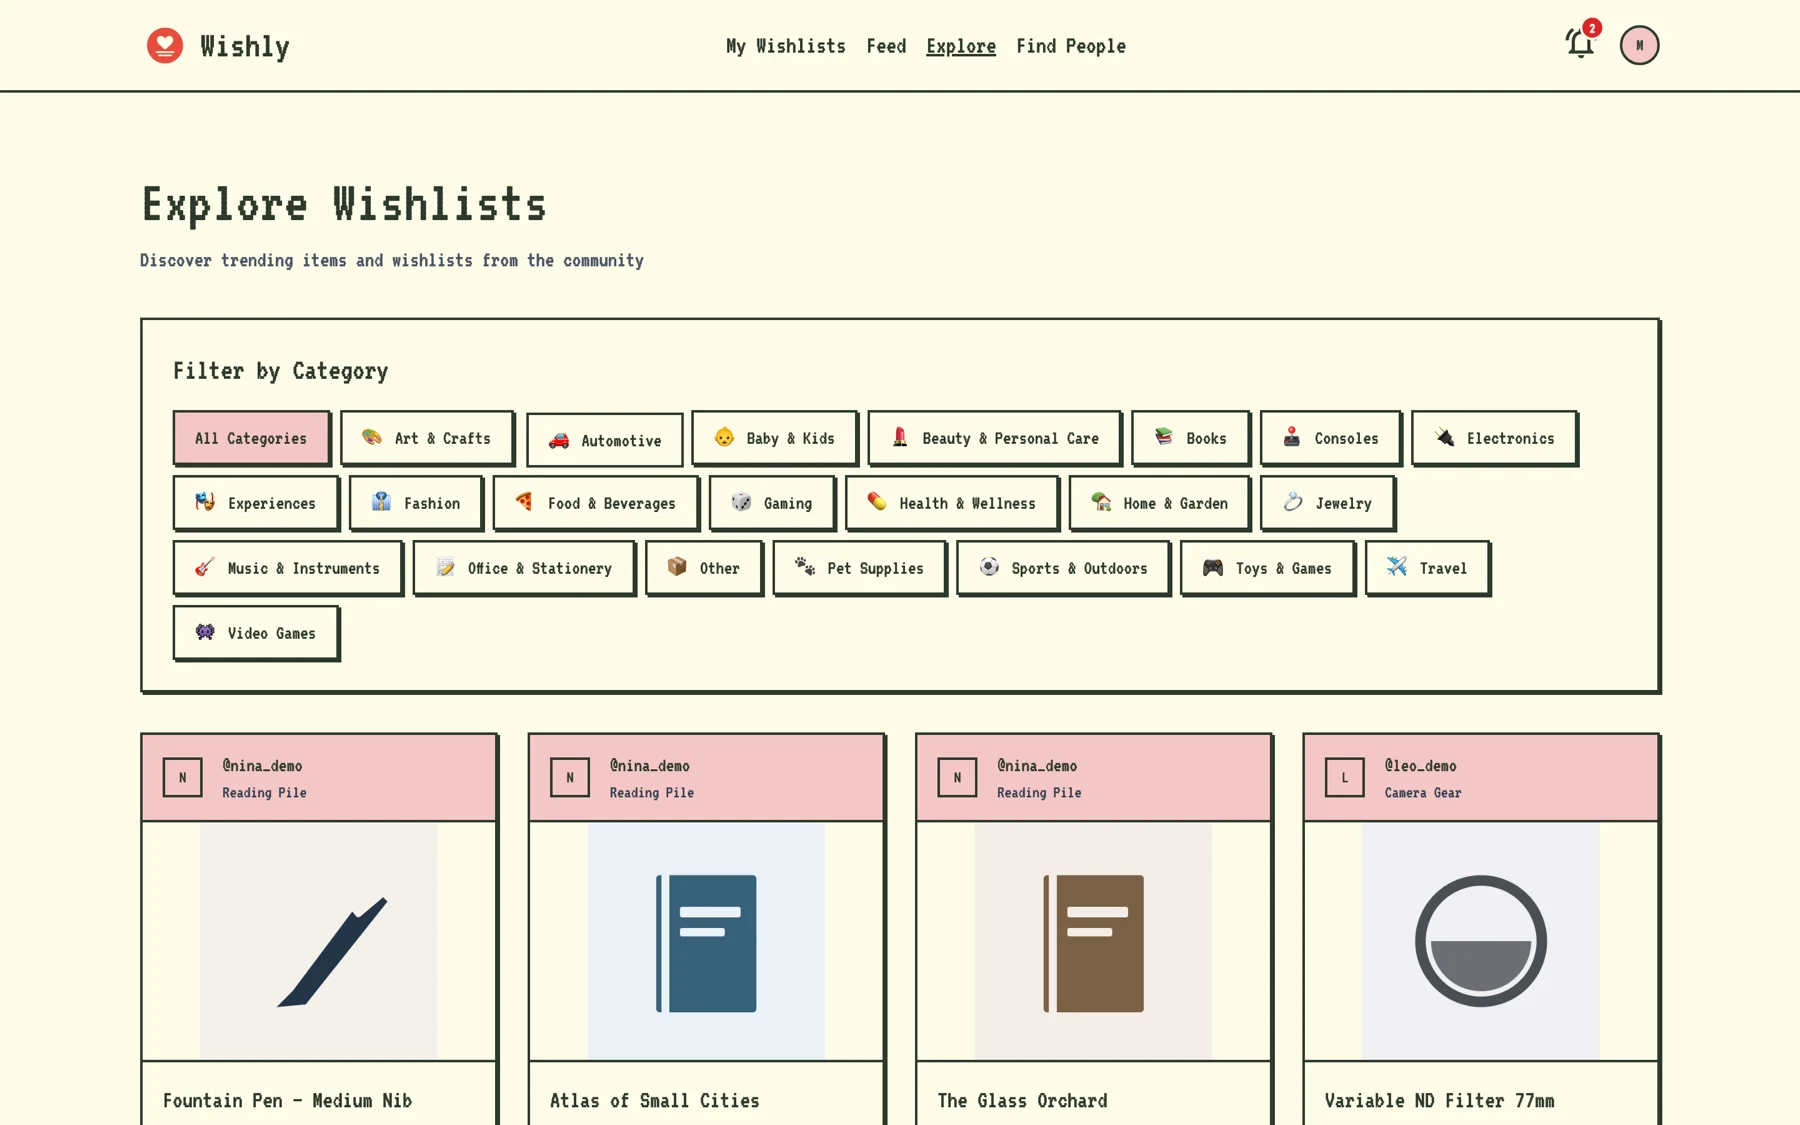Open the user profile avatar menu
1800x1125 pixels.
click(1639, 45)
